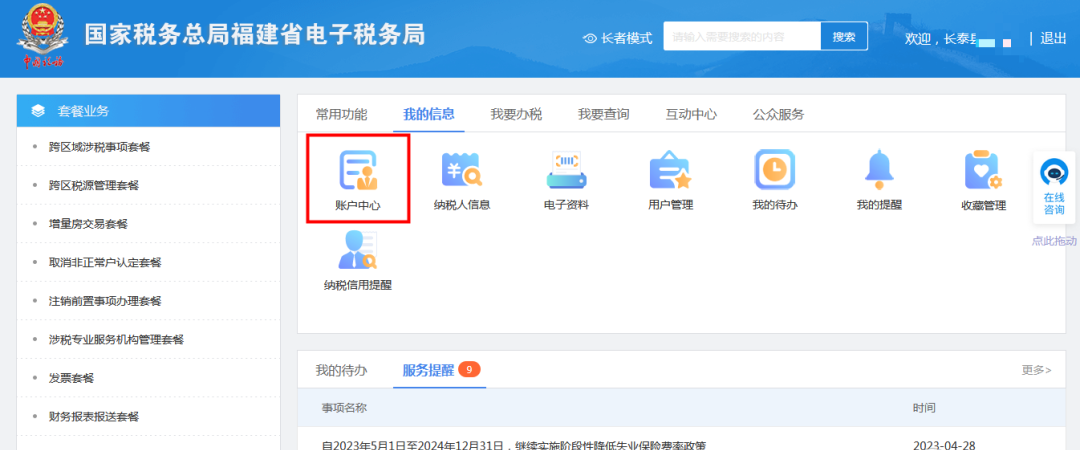Select the 我要查询 tab
The height and width of the screenshot is (450, 1080).
point(603,114)
